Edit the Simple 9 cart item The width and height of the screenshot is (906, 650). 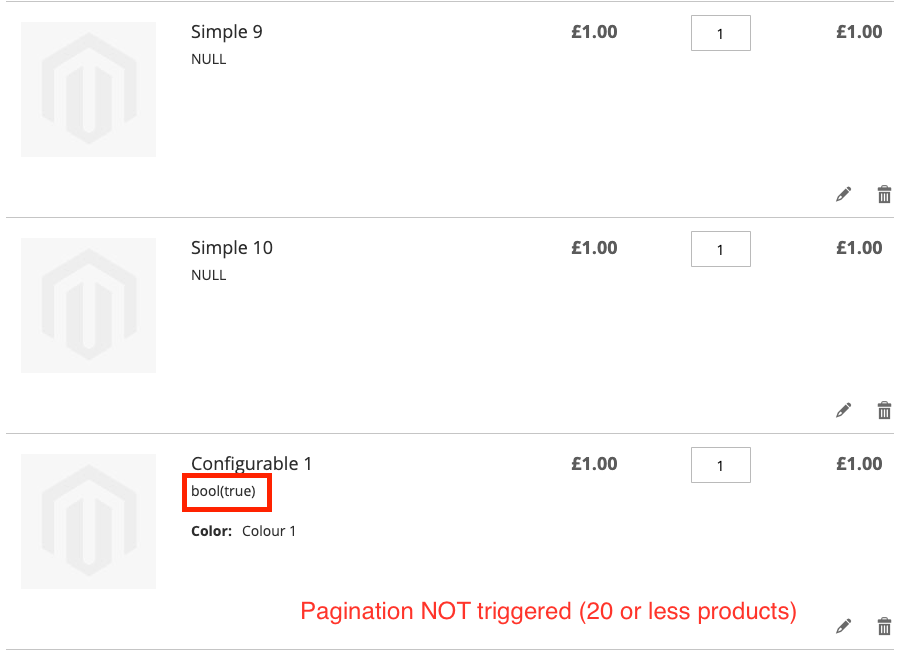(844, 194)
